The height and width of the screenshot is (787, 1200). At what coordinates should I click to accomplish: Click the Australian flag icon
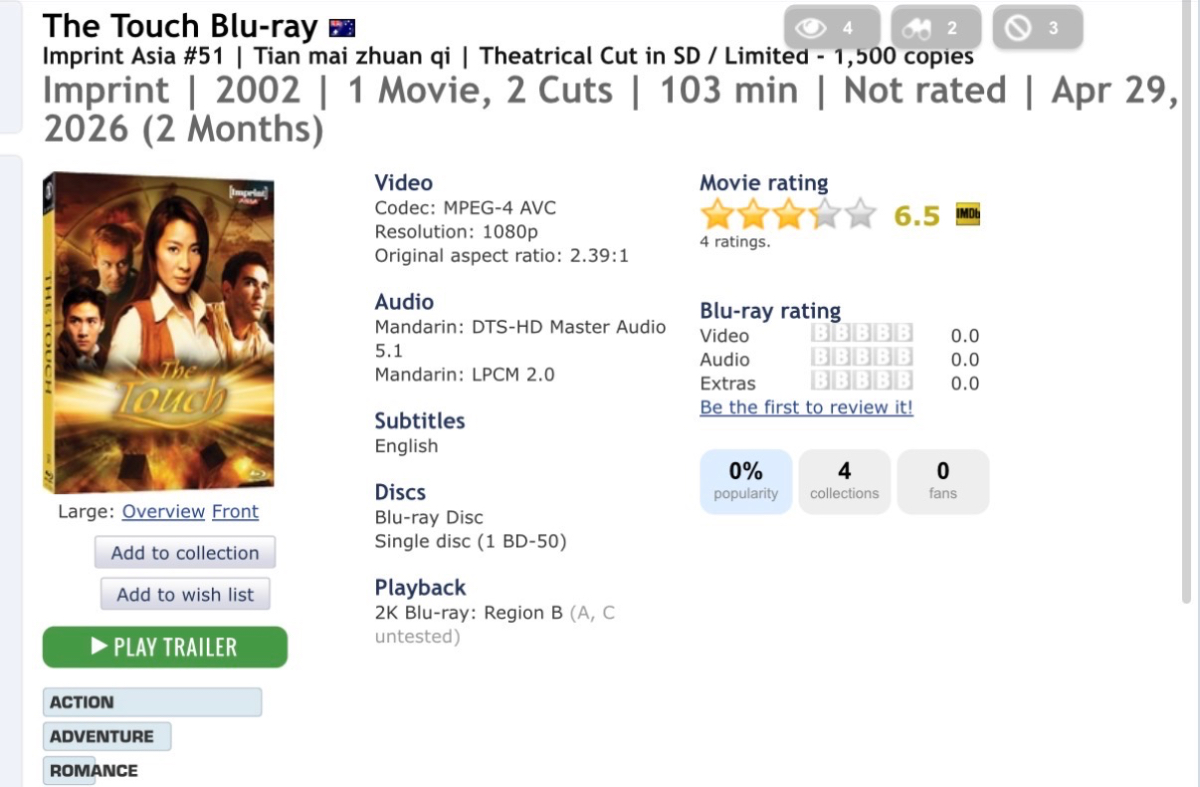coord(342,28)
